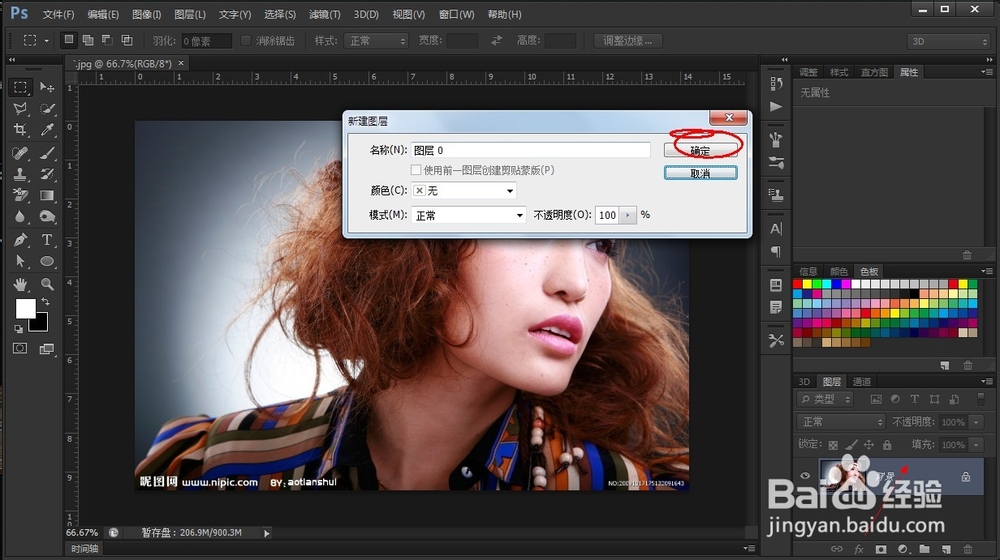This screenshot has height=560, width=1000.
Task: Open the Layers panel fill dropdown
Action: 976,445
